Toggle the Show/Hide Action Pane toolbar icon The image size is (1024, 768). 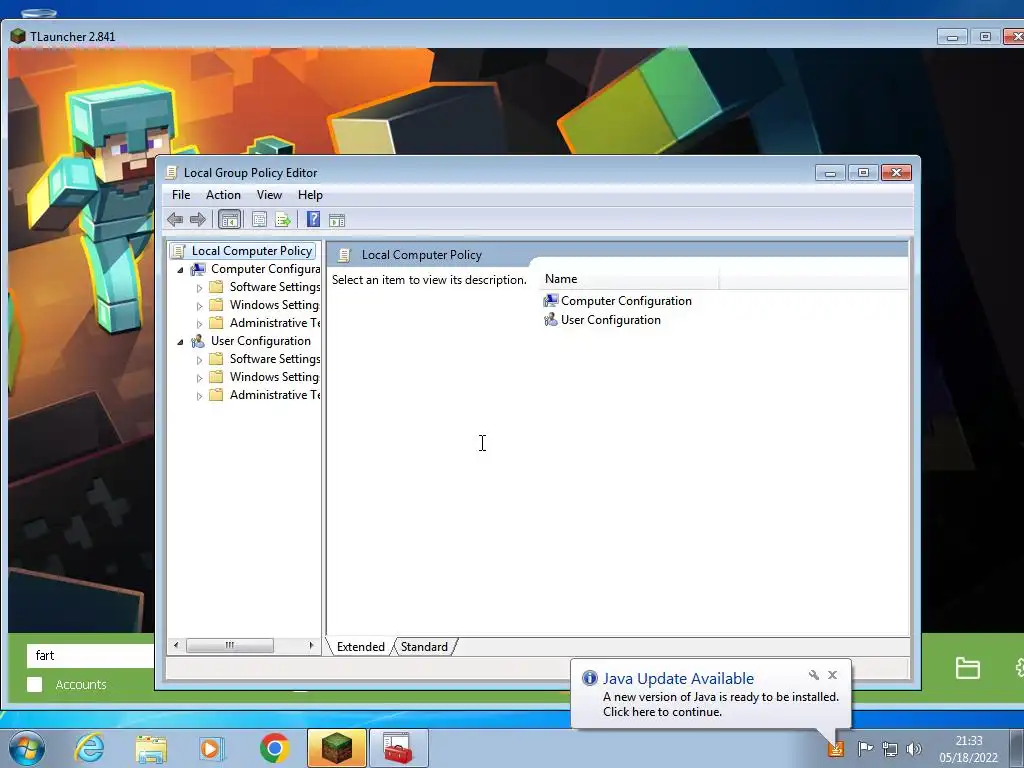point(337,220)
